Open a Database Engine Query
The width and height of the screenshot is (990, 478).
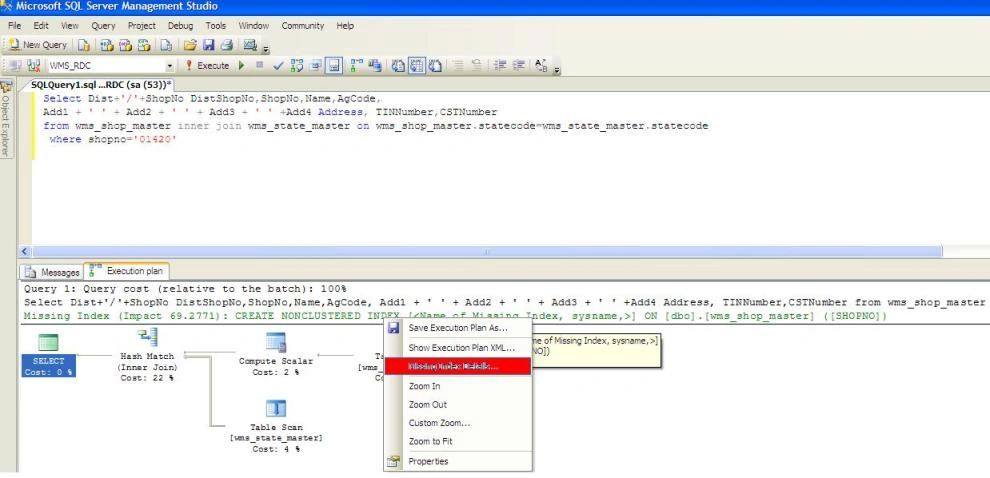tap(83, 45)
